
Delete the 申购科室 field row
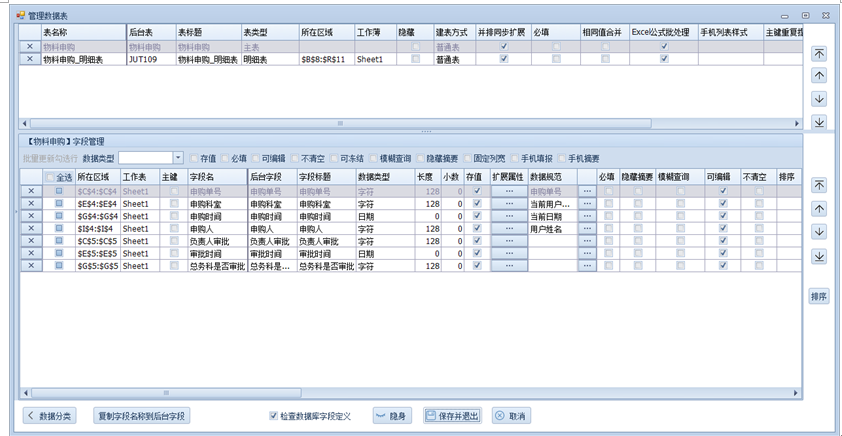(30, 203)
